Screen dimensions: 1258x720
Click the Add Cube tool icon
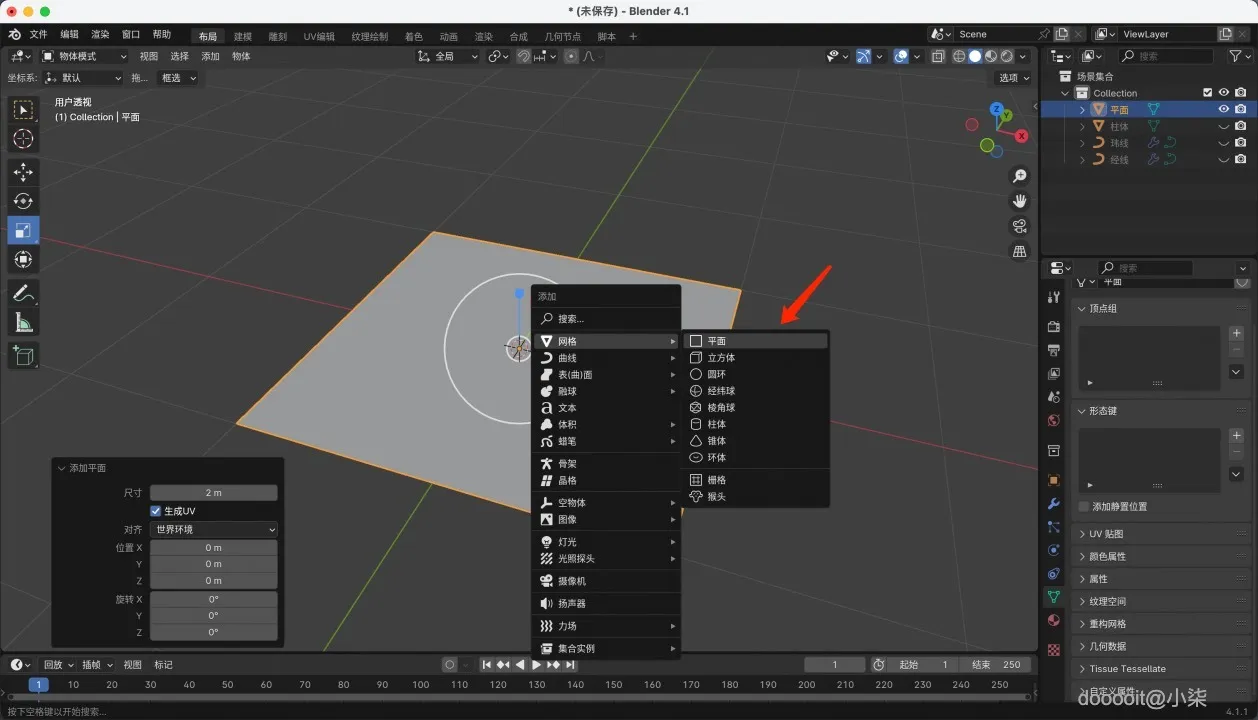23,355
